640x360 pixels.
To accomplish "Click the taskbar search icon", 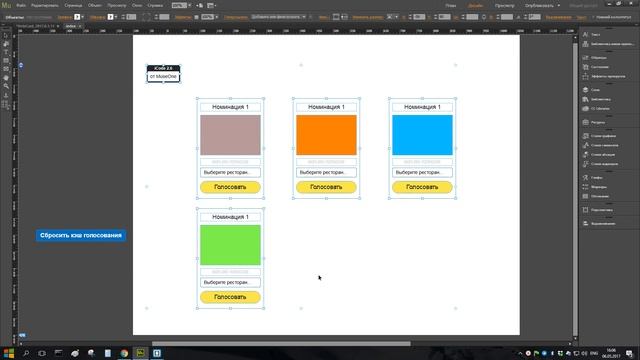I will [26, 353].
